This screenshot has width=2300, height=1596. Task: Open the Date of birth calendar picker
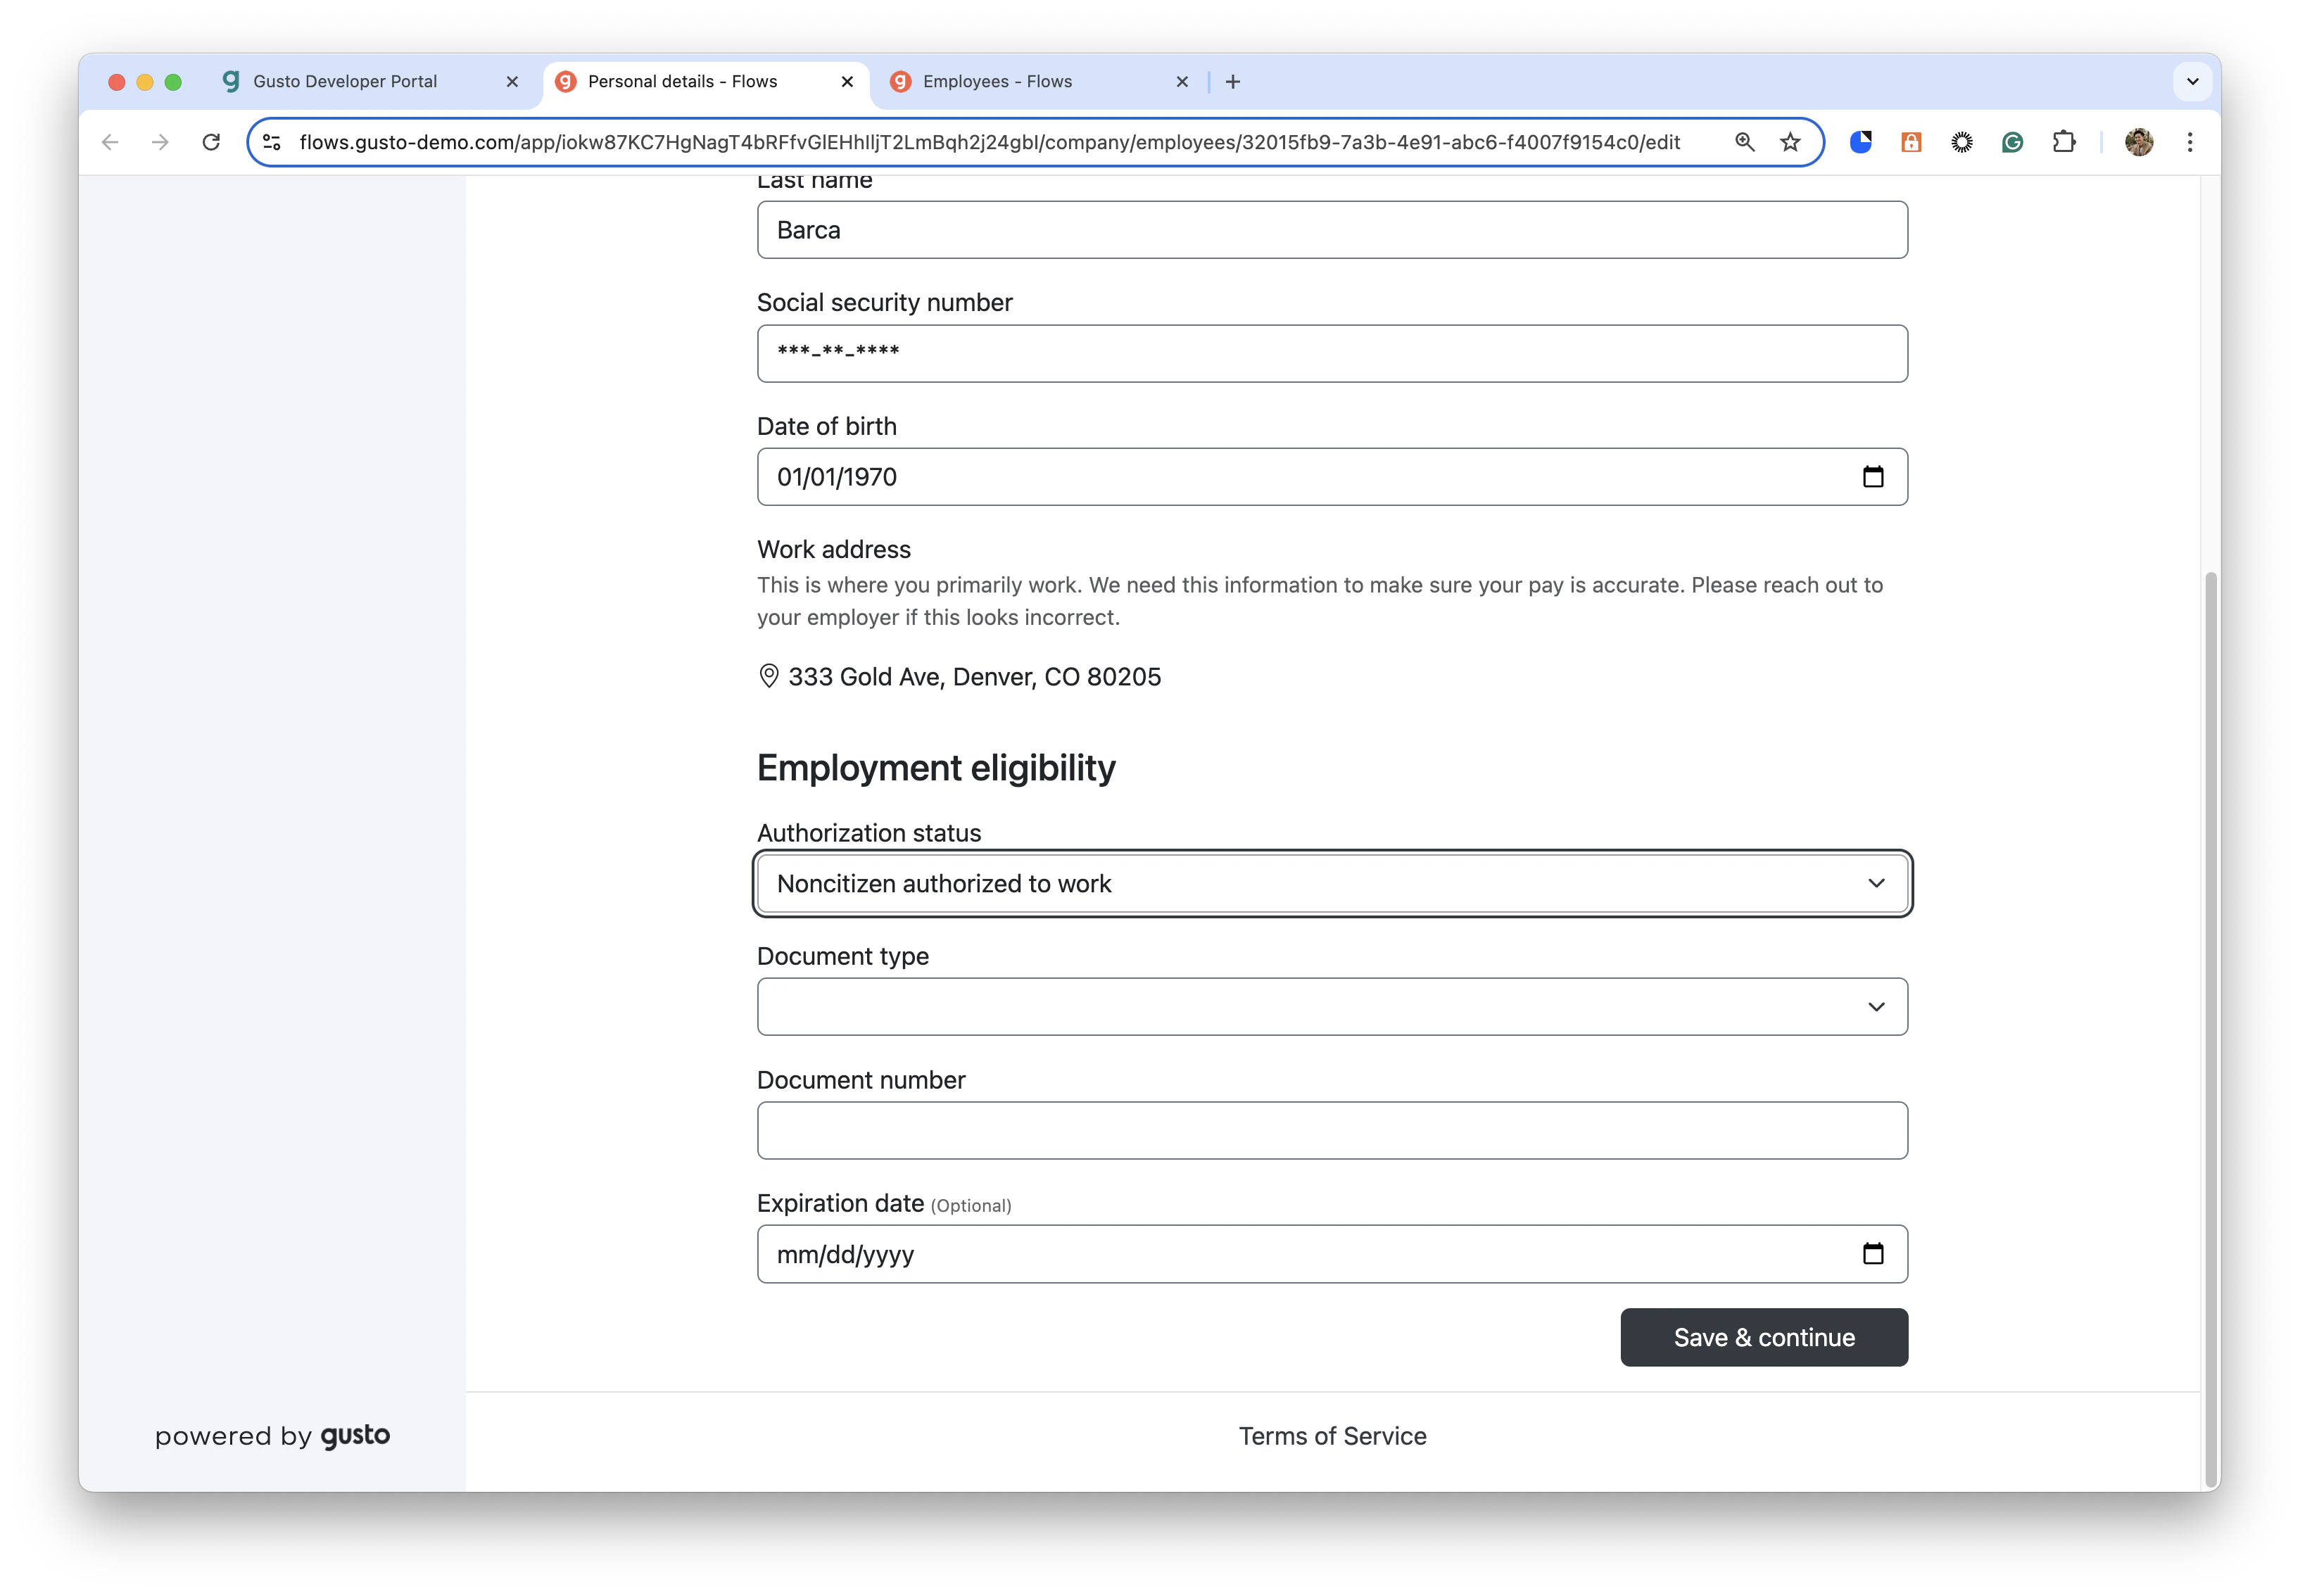point(1873,477)
